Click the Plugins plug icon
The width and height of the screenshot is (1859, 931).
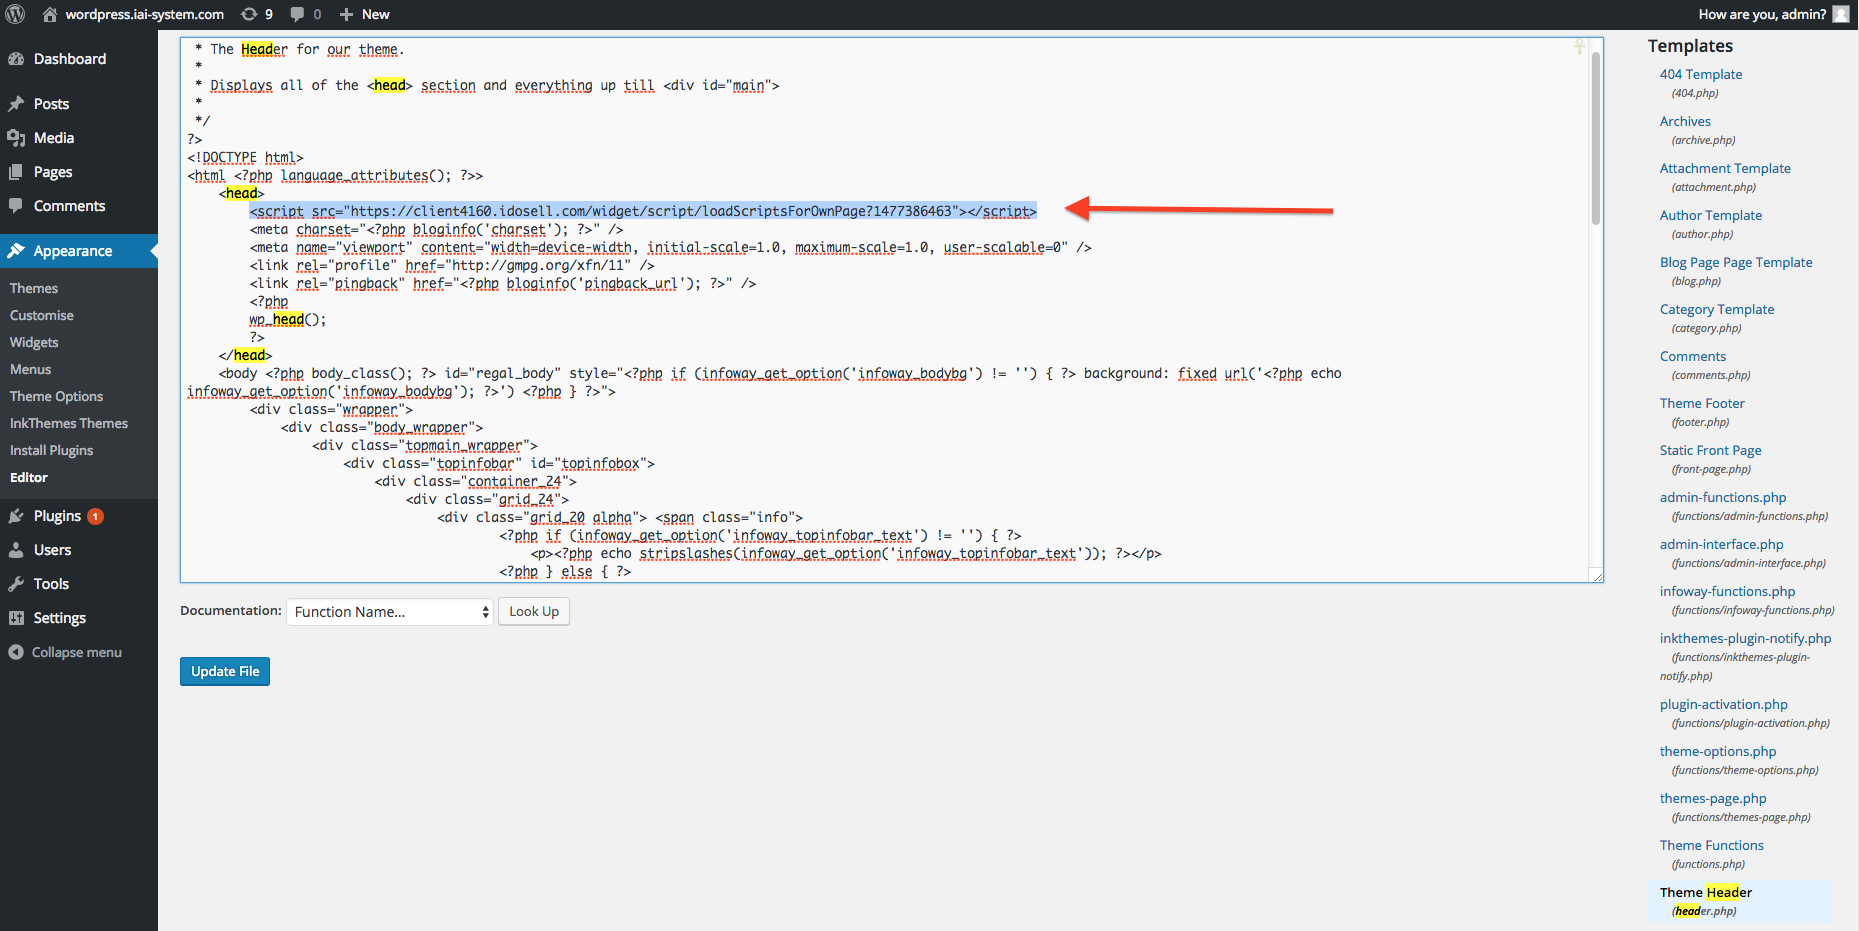tap(16, 516)
